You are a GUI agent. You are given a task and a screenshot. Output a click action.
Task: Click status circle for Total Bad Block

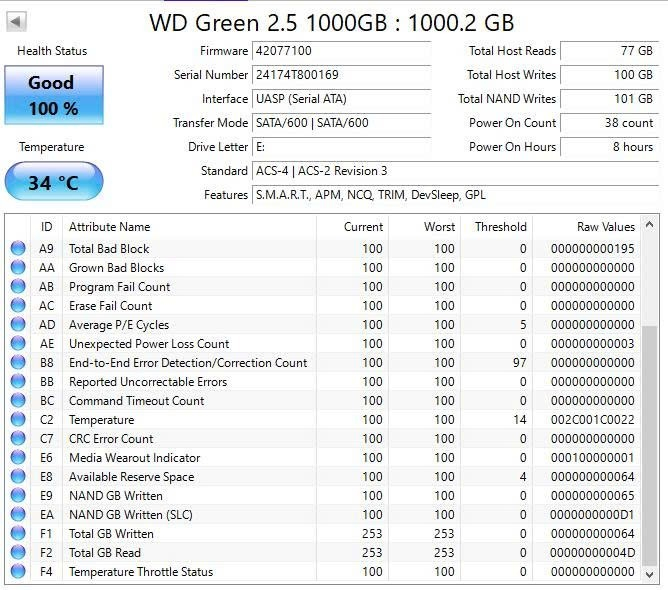pos(18,248)
